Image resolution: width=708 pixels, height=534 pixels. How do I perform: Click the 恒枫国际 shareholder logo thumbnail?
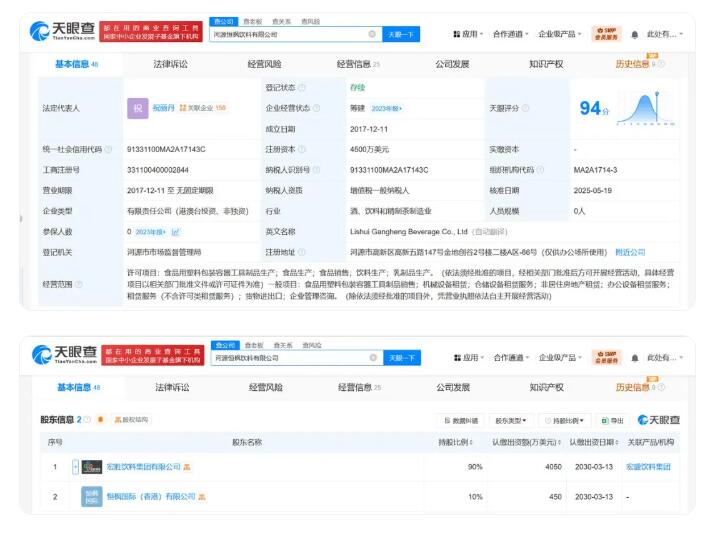click(92, 496)
